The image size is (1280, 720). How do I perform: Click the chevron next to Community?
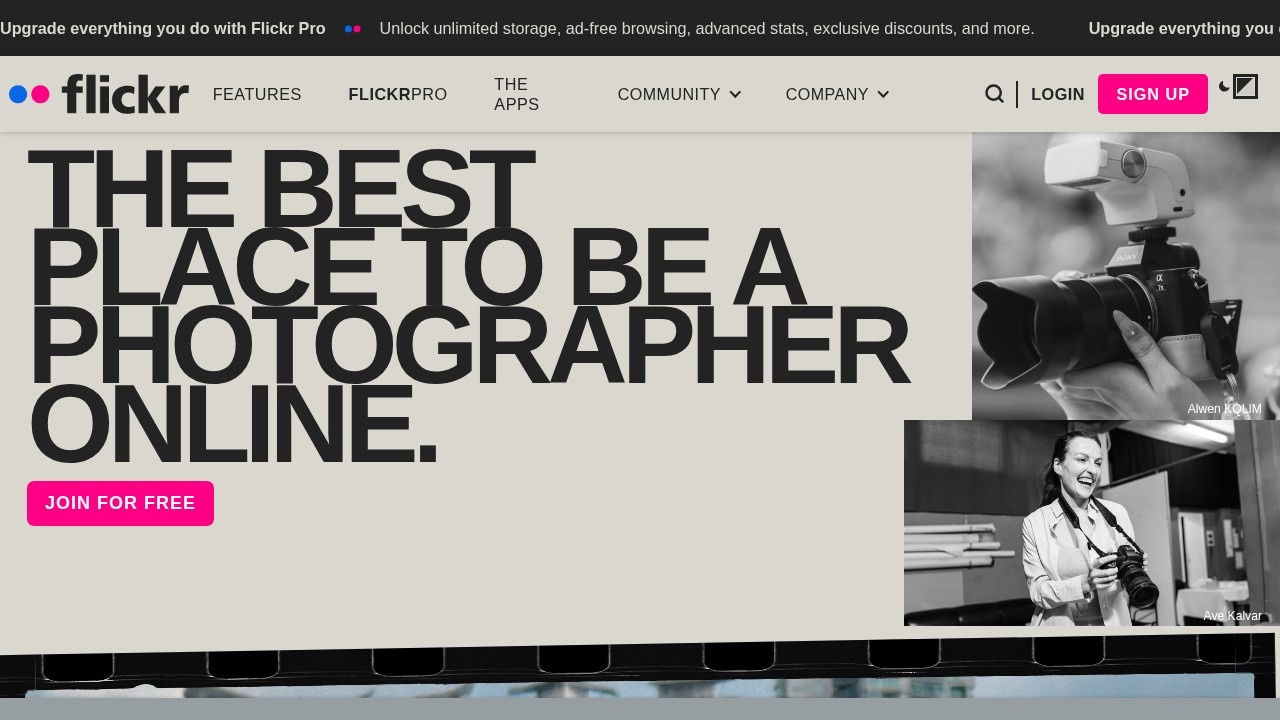[x=735, y=94]
